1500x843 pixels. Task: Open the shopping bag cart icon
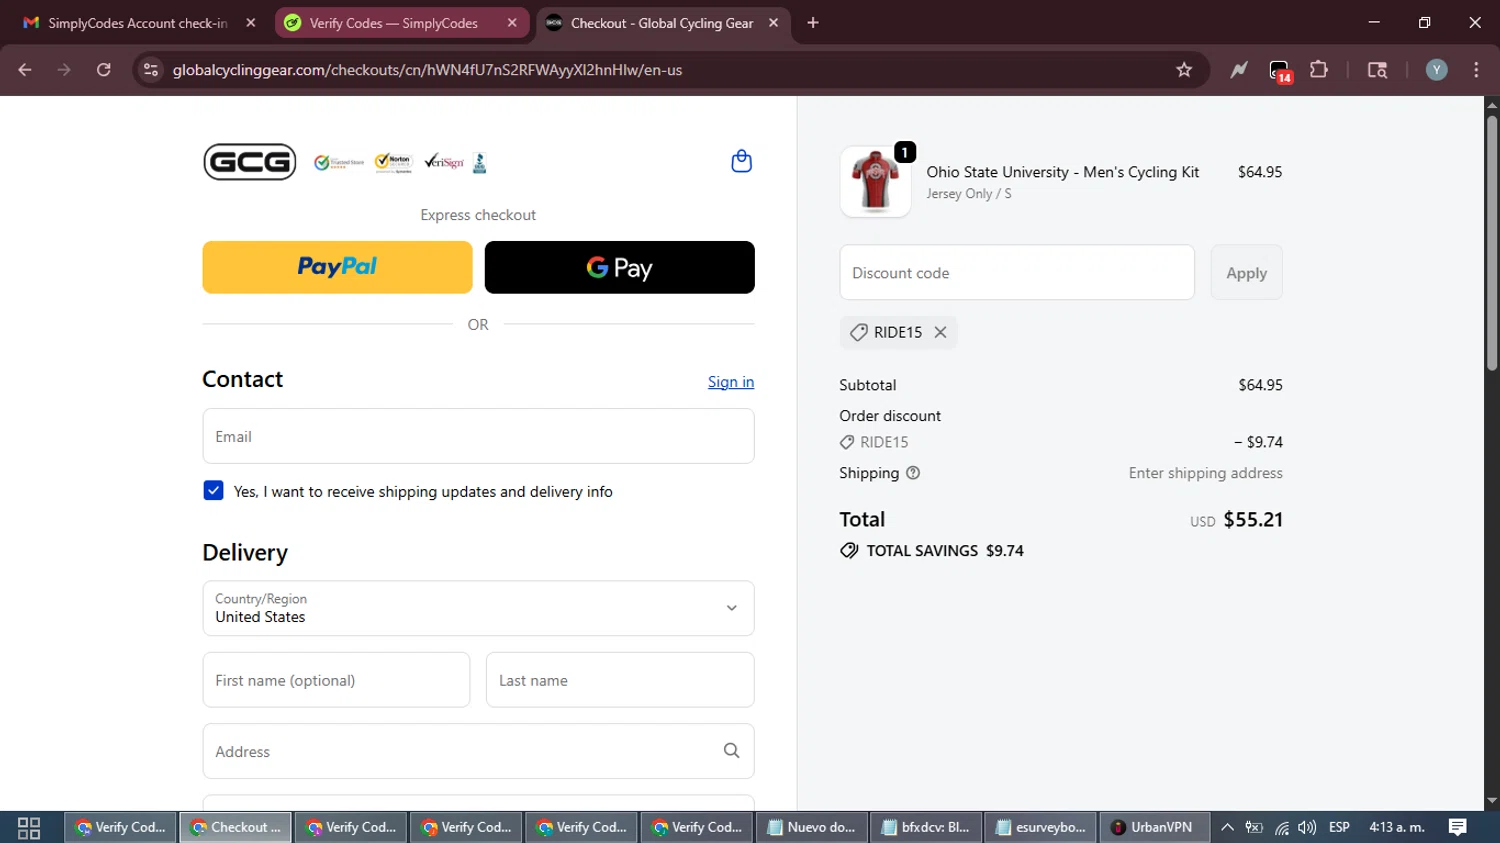point(741,161)
